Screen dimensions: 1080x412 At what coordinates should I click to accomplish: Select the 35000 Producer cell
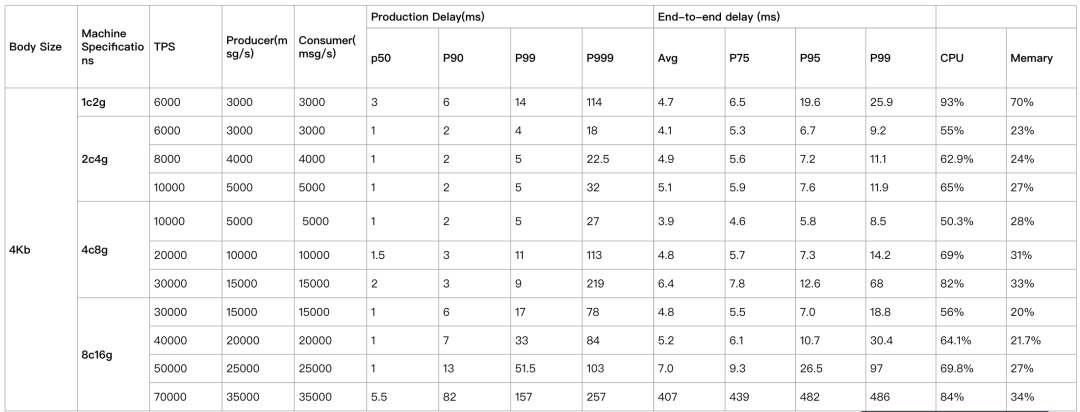(x=258, y=397)
